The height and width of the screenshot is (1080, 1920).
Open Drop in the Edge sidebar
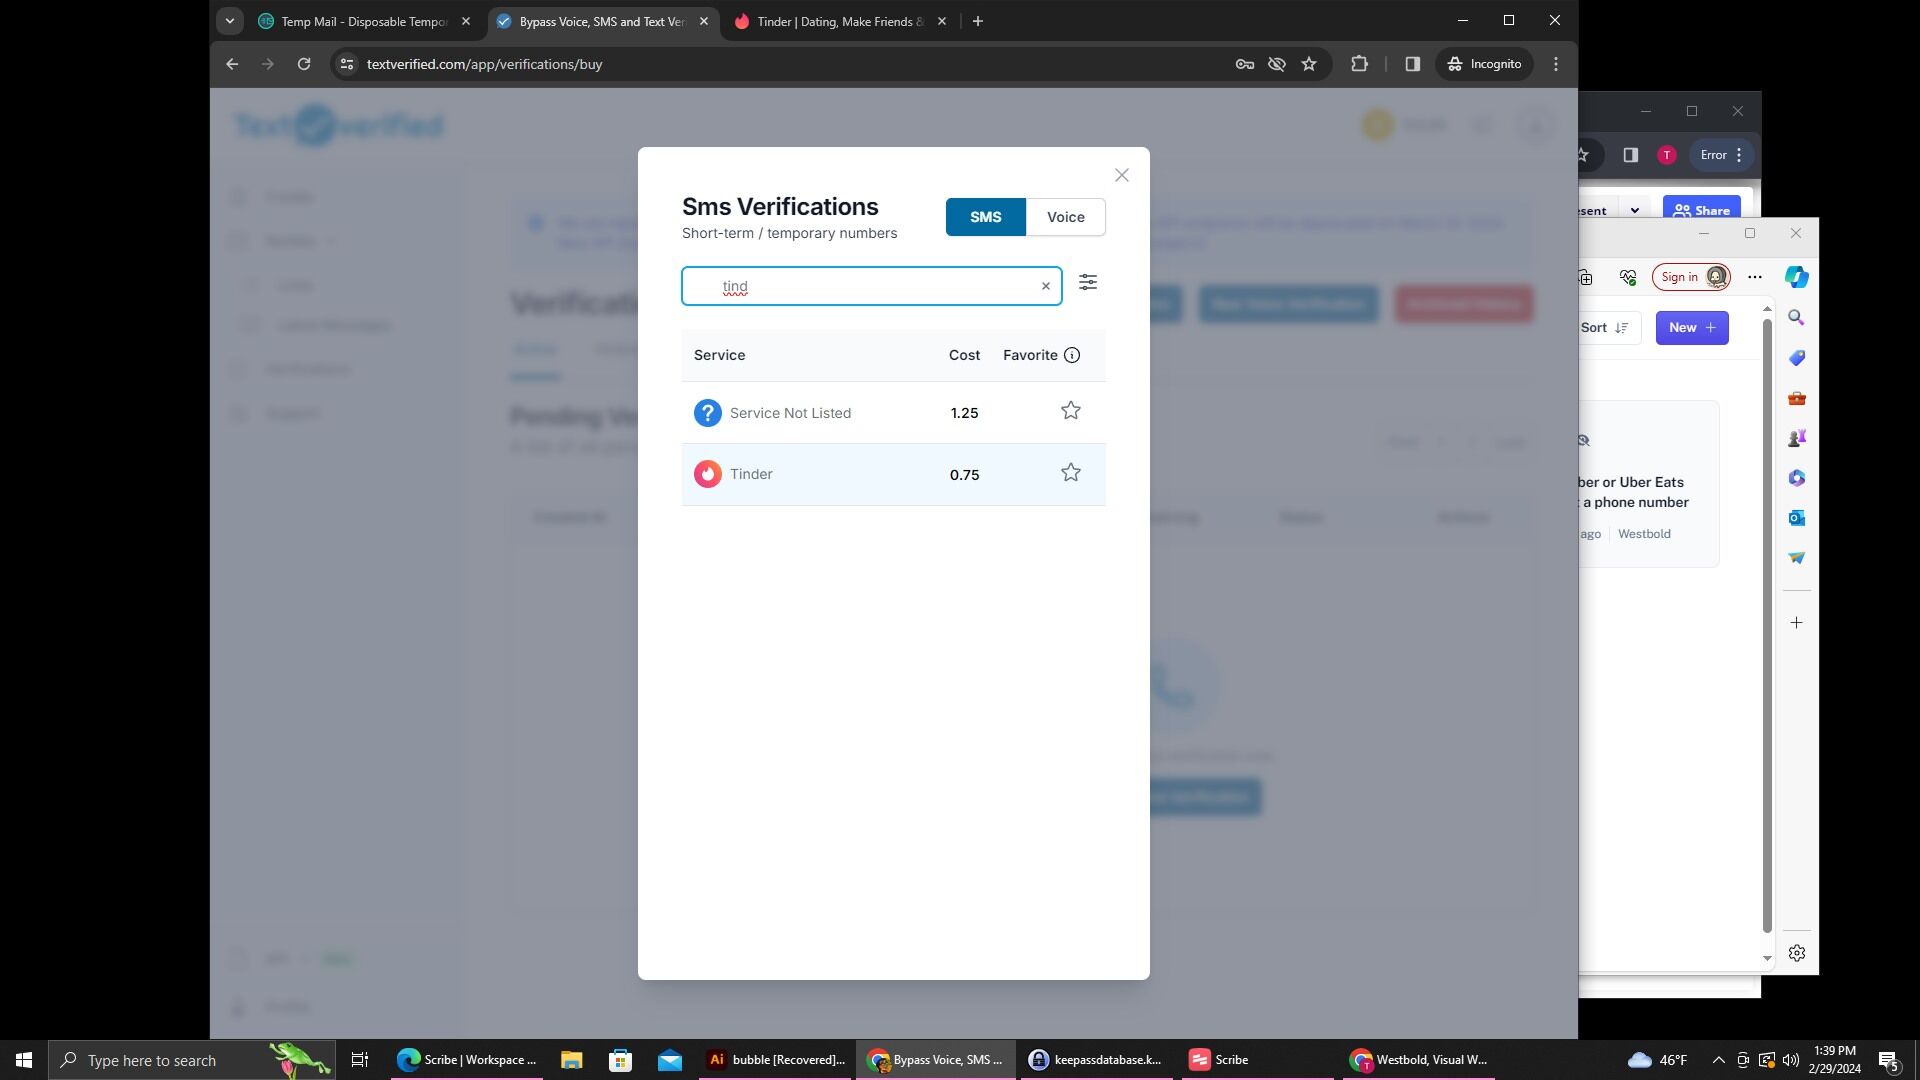click(1797, 558)
